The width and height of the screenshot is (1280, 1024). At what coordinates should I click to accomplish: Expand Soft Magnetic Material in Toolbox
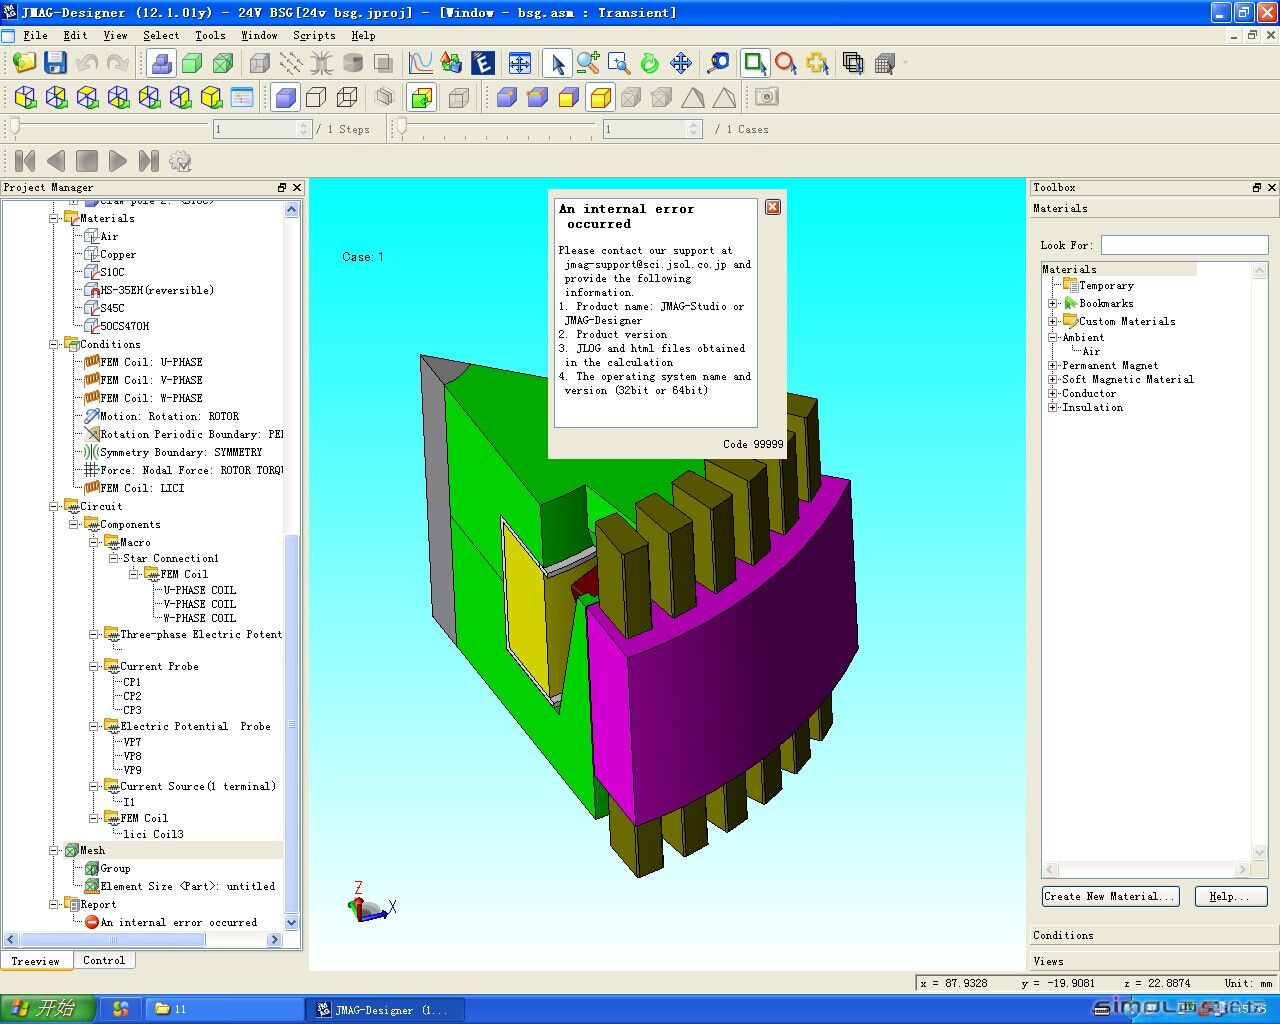(x=1052, y=379)
